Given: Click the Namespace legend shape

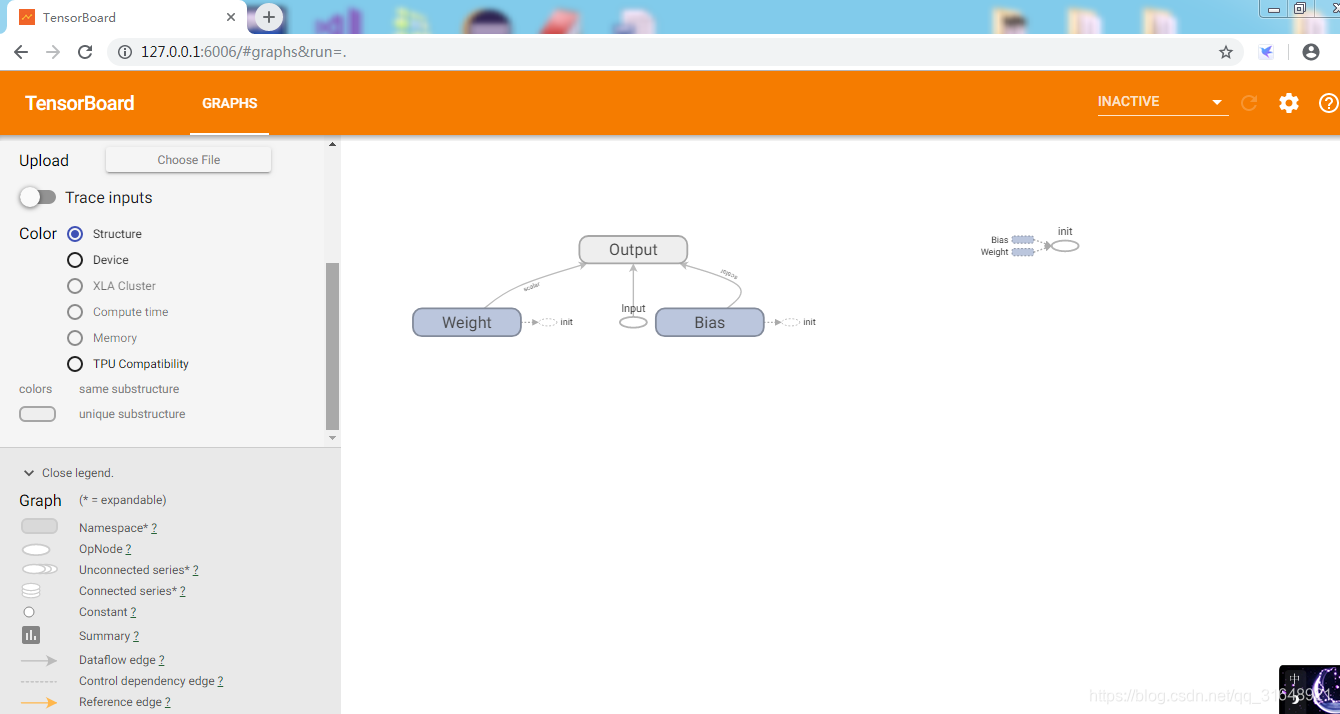Looking at the screenshot, I should [x=39, y=526].
